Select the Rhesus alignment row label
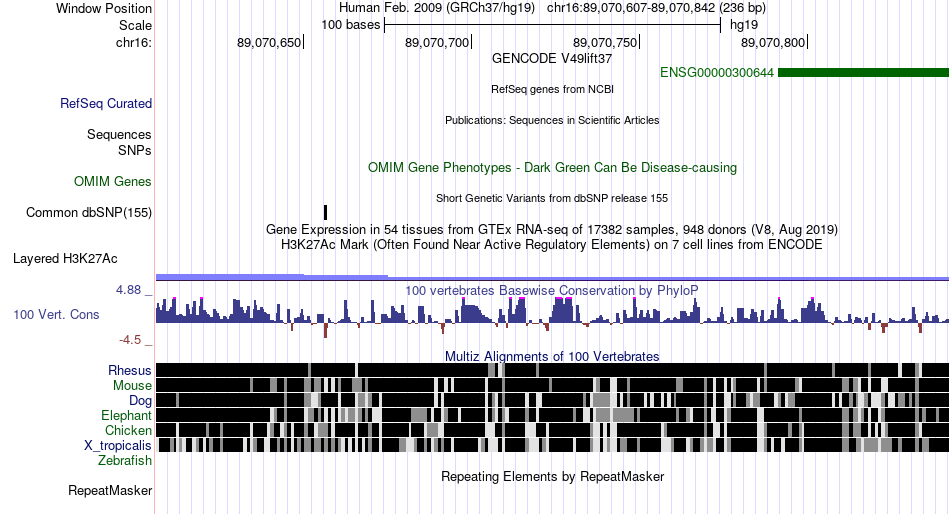 (130, 370)
